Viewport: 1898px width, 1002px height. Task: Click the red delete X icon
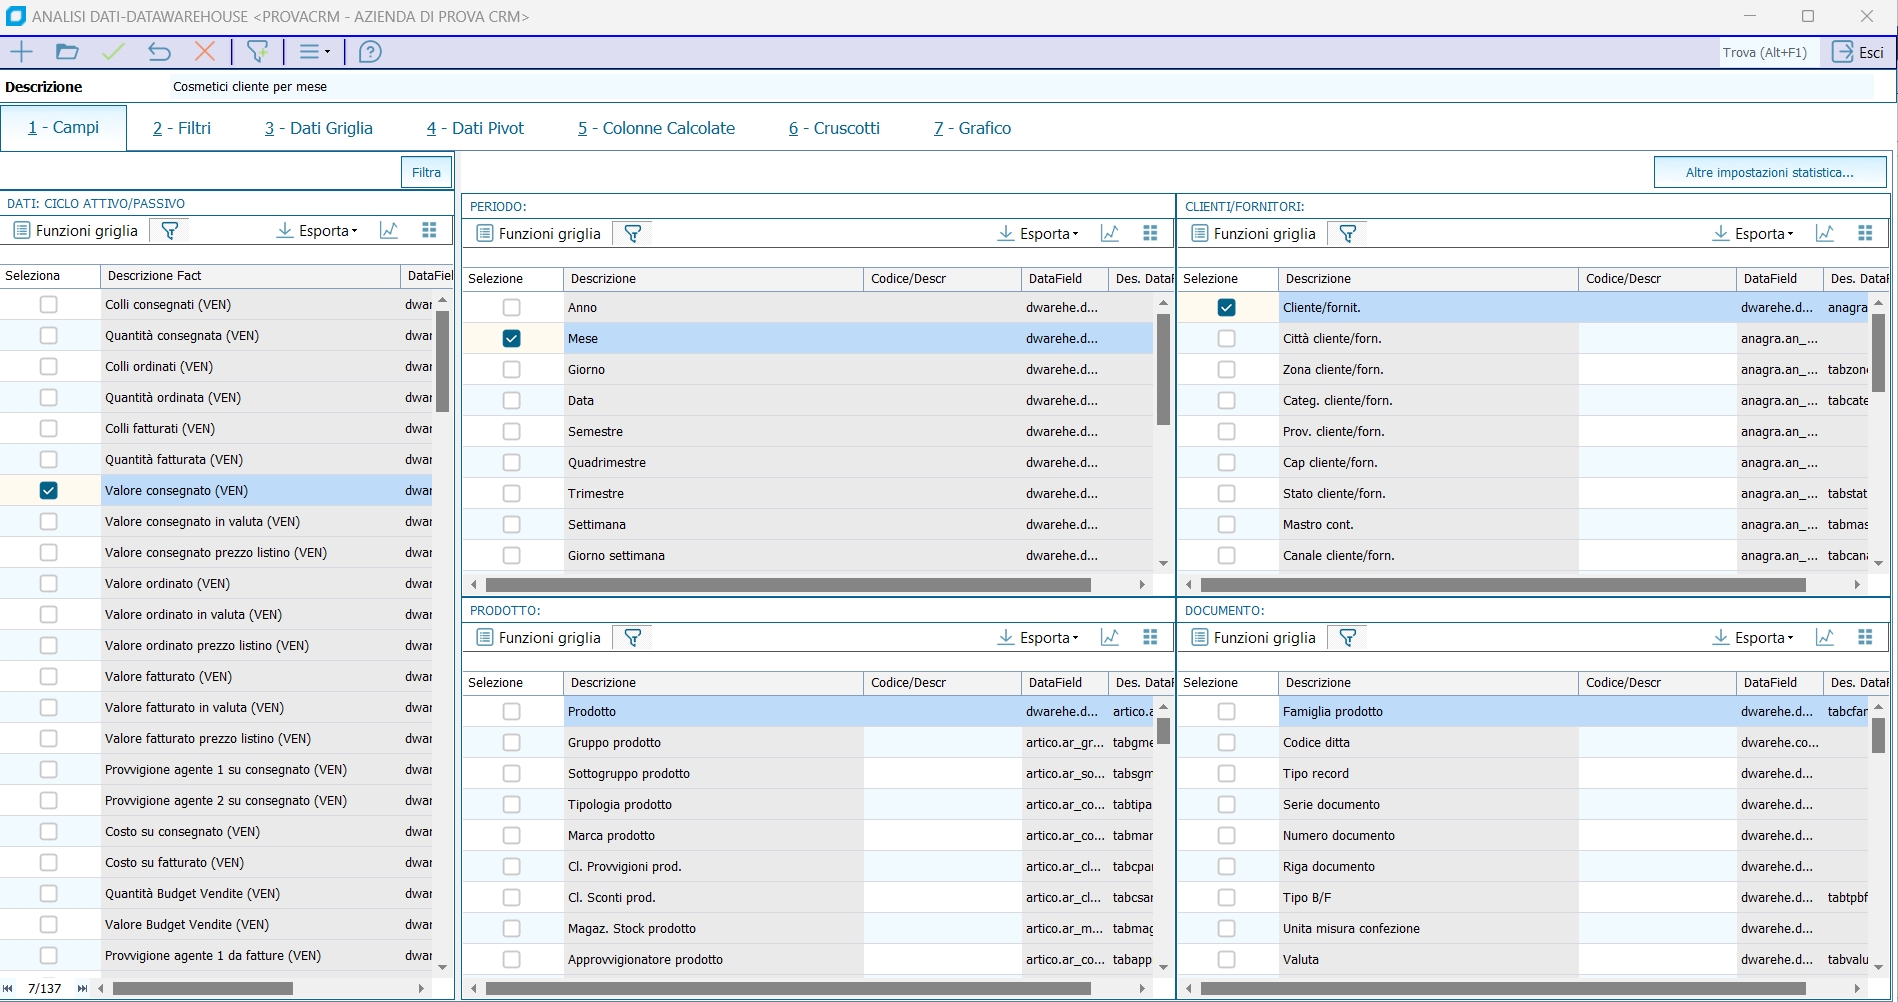click(205, 52)
